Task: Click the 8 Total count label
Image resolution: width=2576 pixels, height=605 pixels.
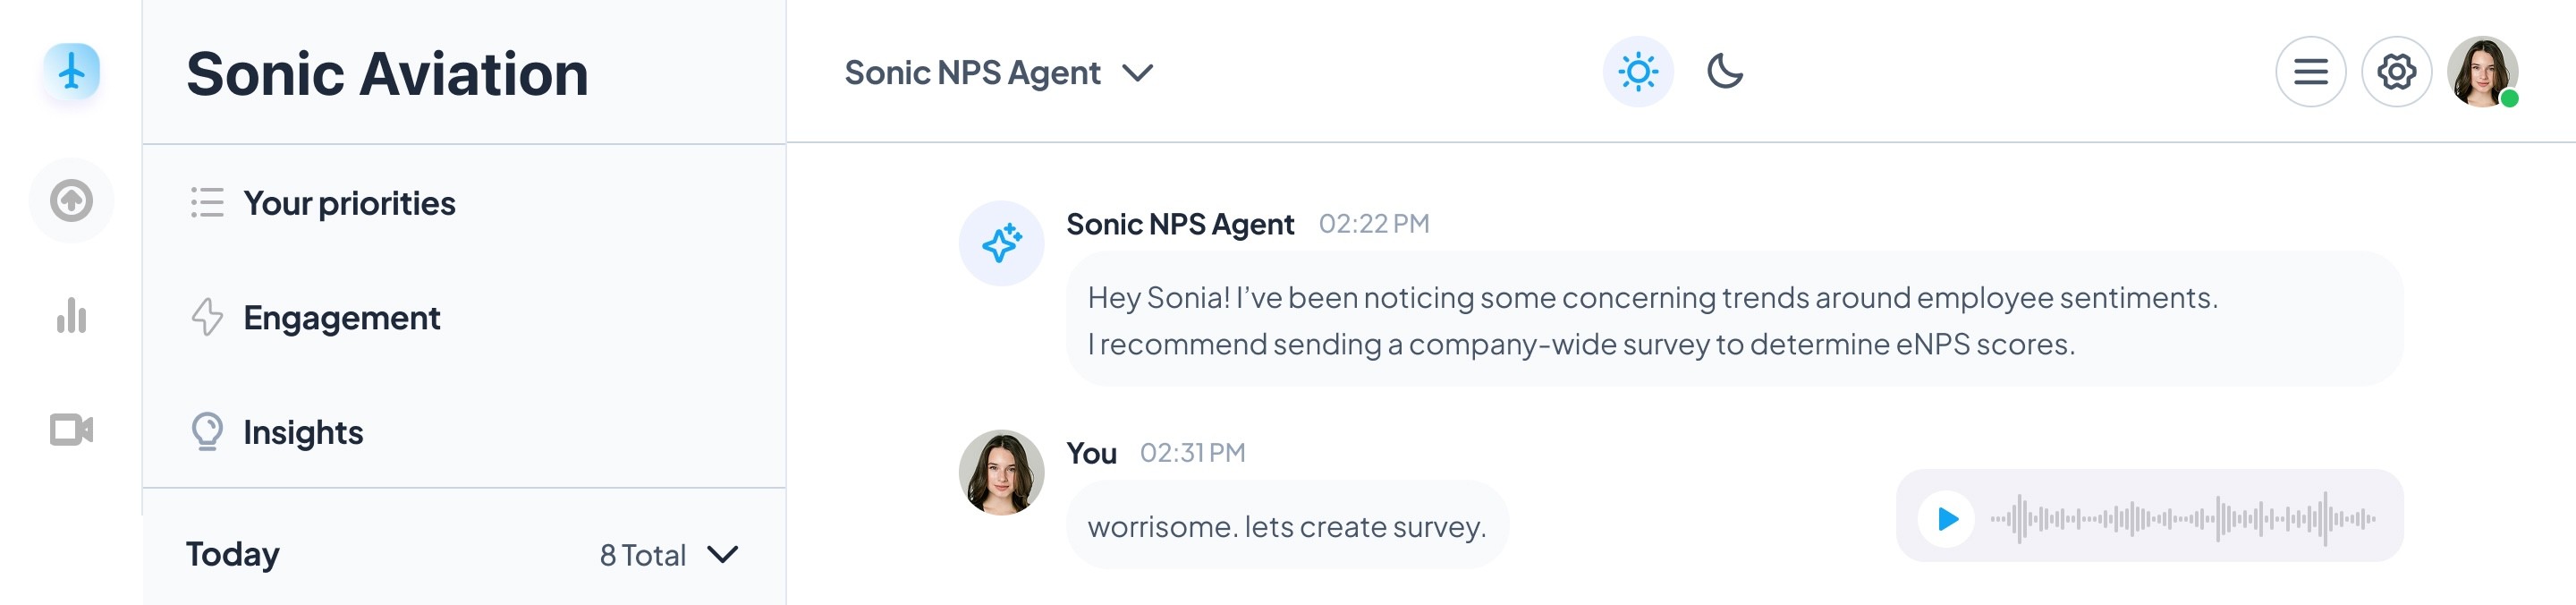Action: tap(642, 555)
